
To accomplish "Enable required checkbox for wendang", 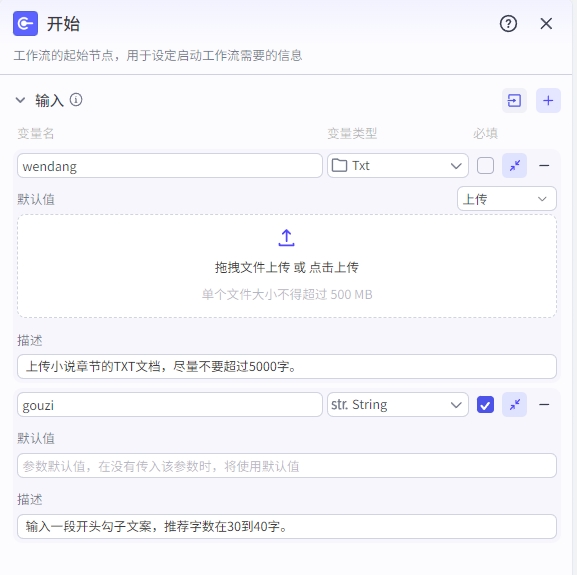I will click(x=485, y=166).
